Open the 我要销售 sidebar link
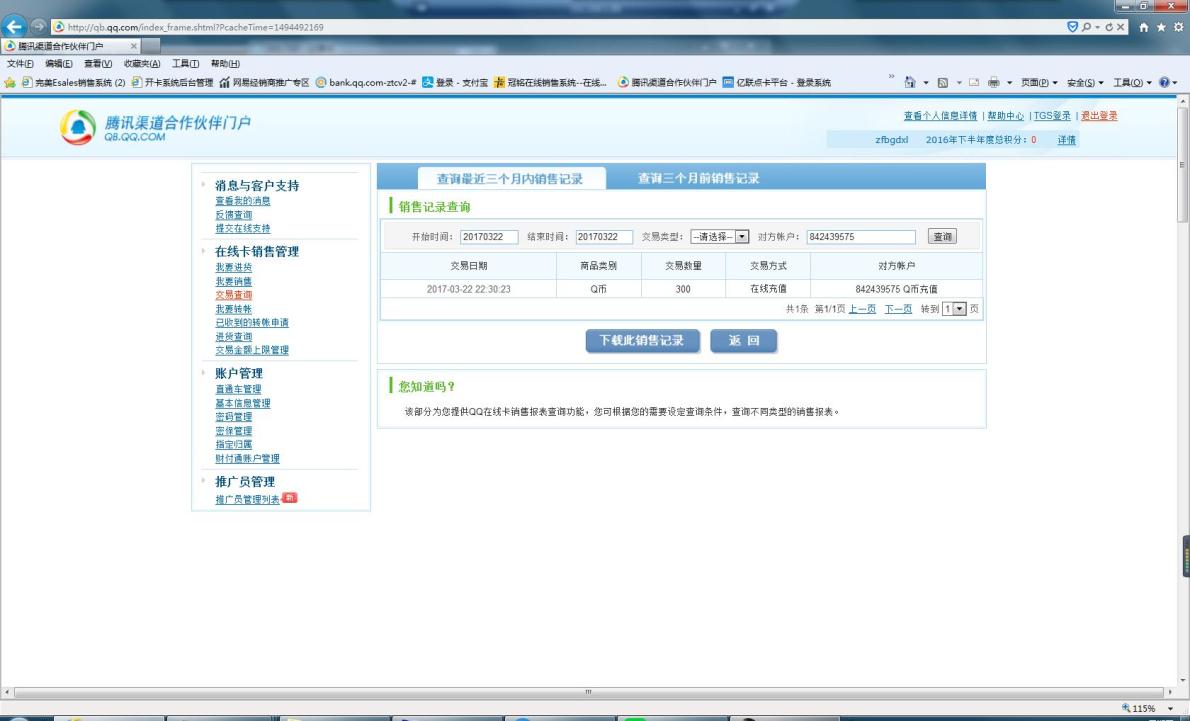 [x=233, y=282]
